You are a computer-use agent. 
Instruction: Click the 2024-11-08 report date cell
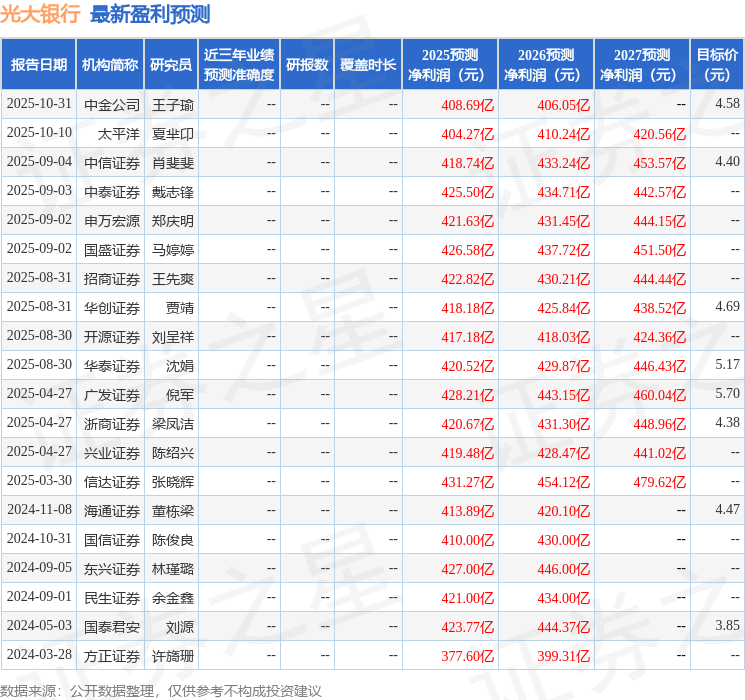click(39, 511)
